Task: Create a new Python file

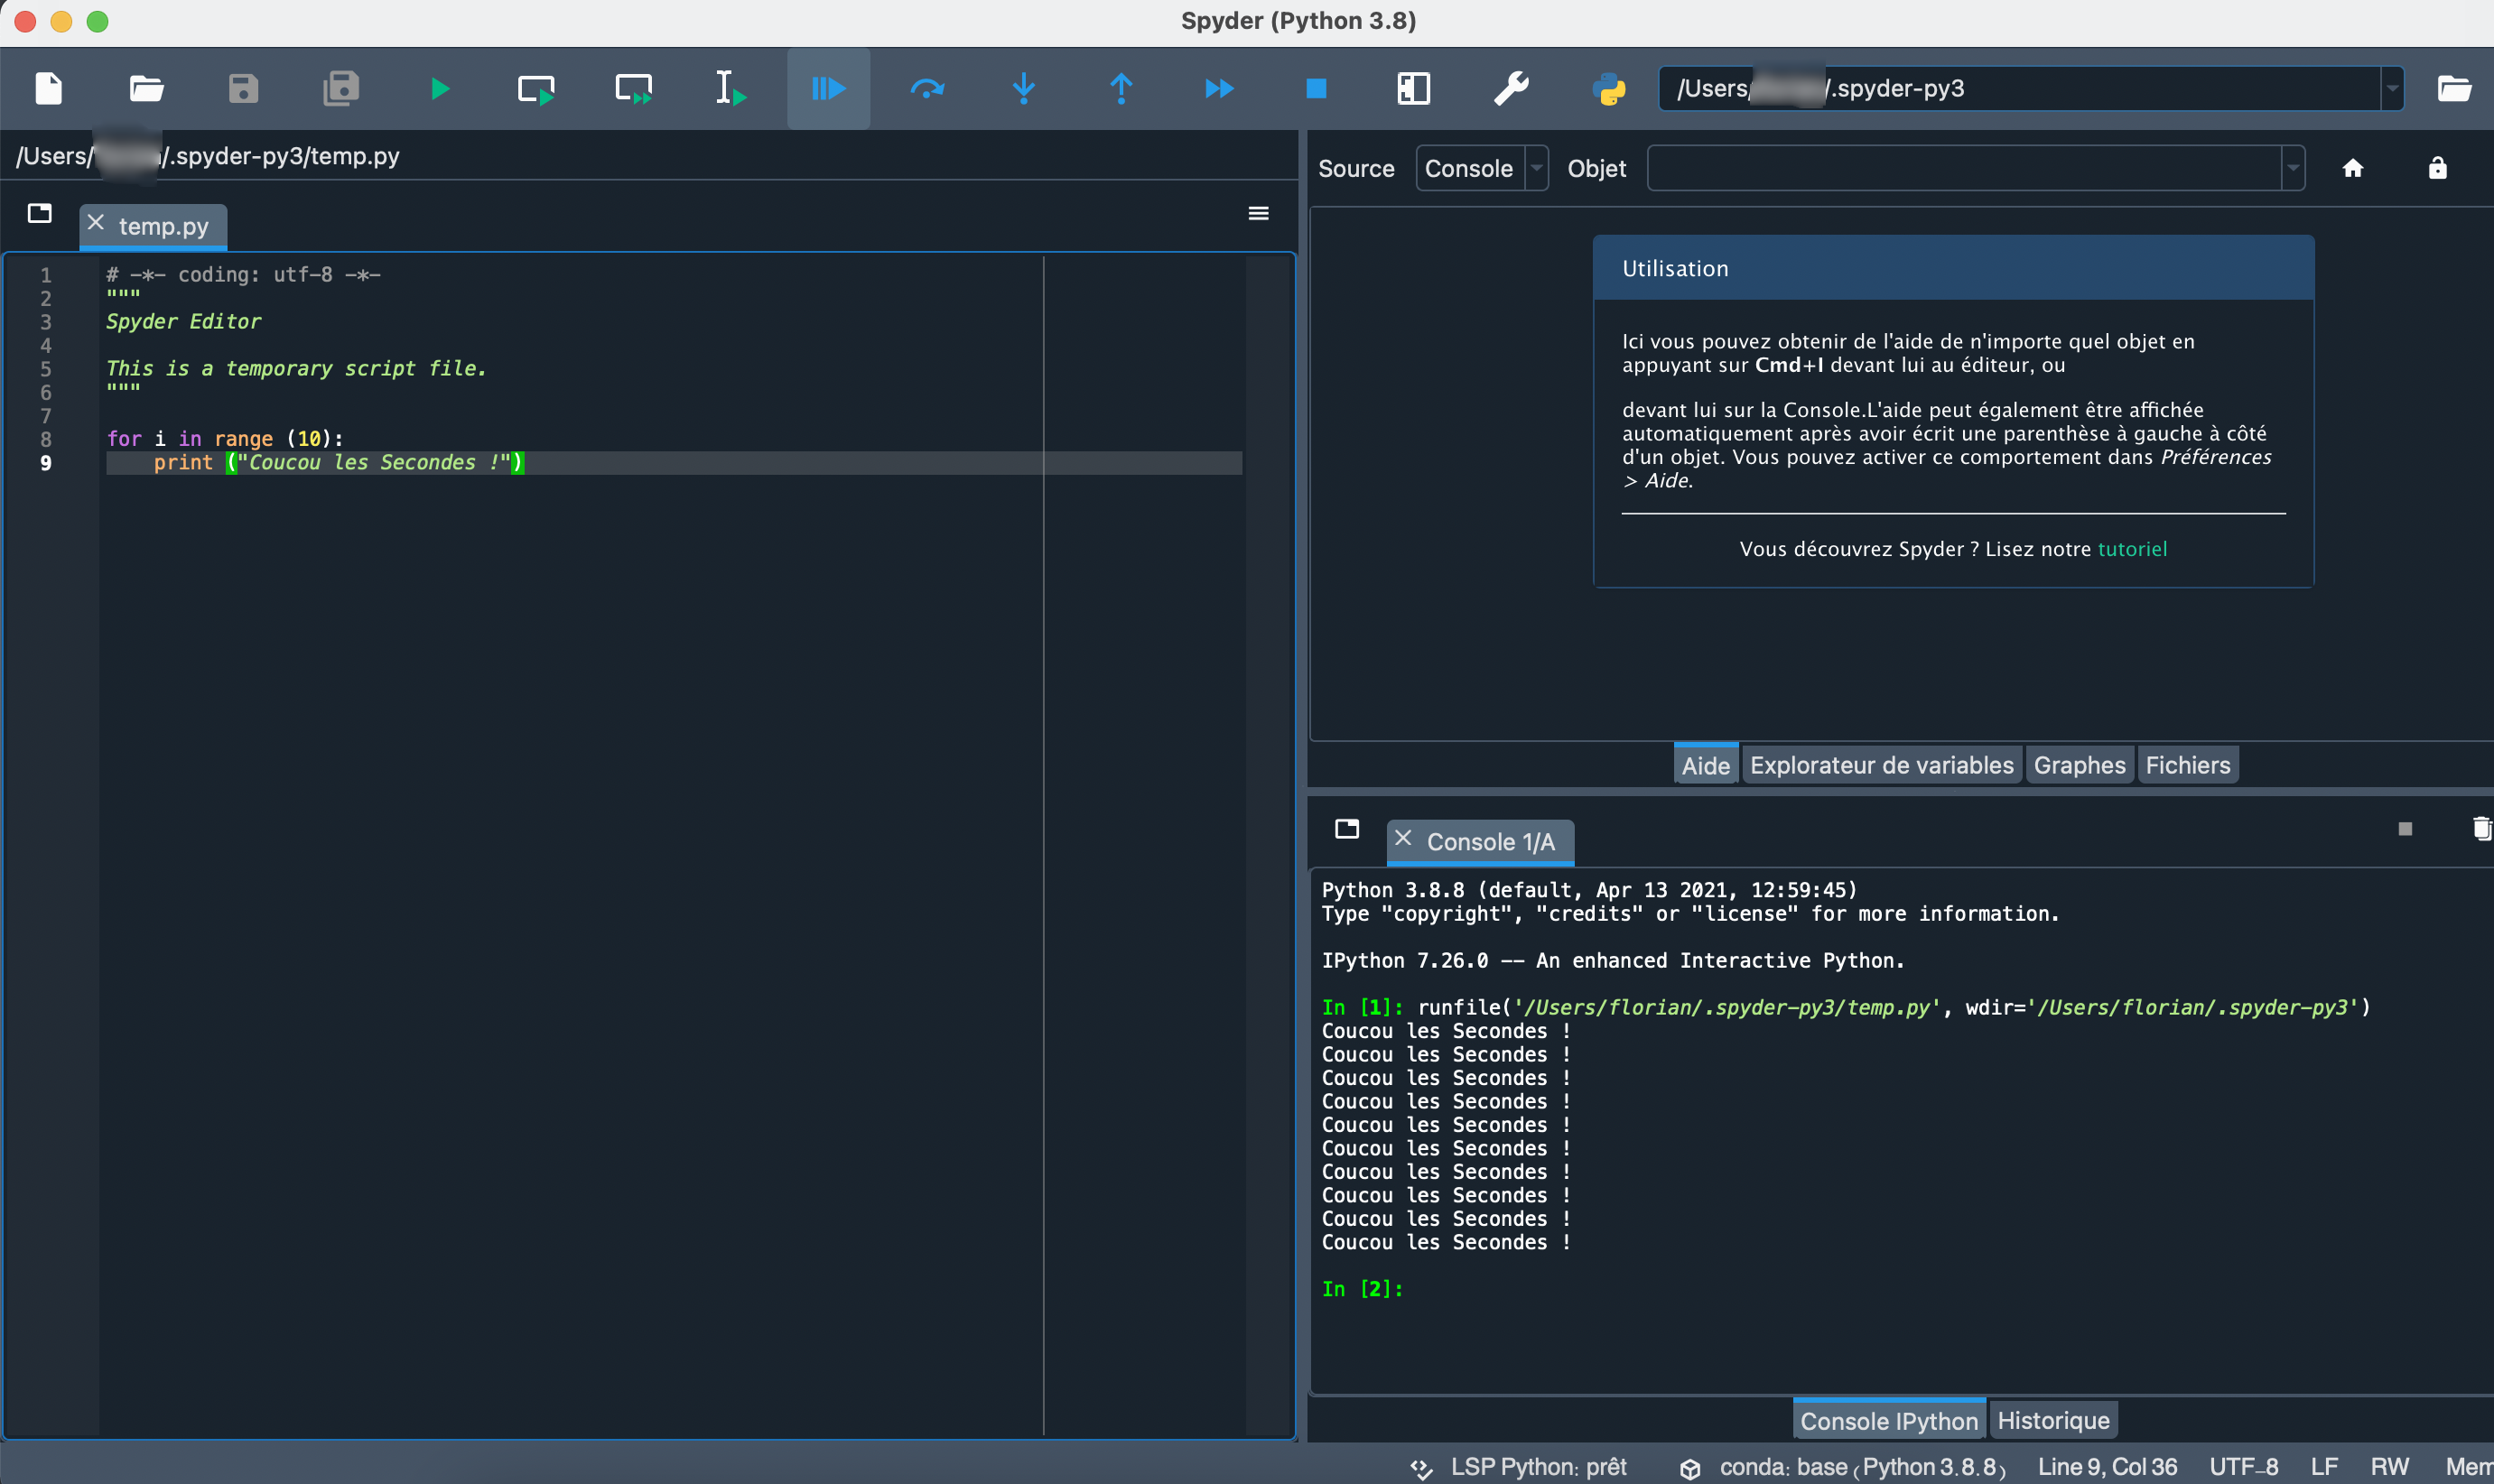Action: (x=48, y=88)
